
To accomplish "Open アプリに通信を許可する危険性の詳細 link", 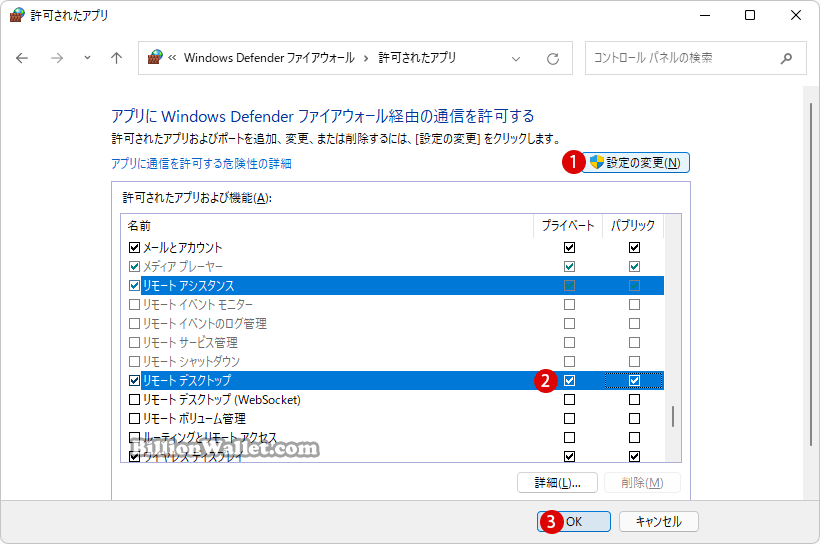I will click(x=201, y=164).
